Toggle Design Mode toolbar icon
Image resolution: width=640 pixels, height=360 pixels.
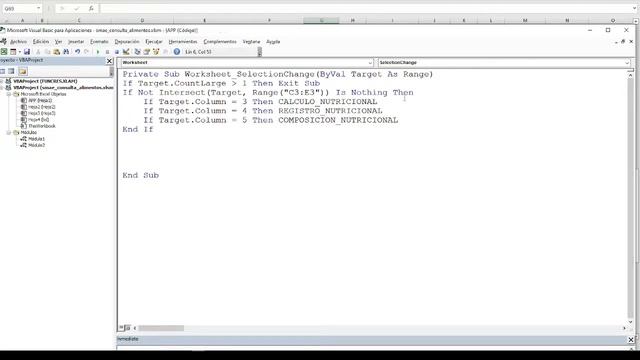(126, 52)
